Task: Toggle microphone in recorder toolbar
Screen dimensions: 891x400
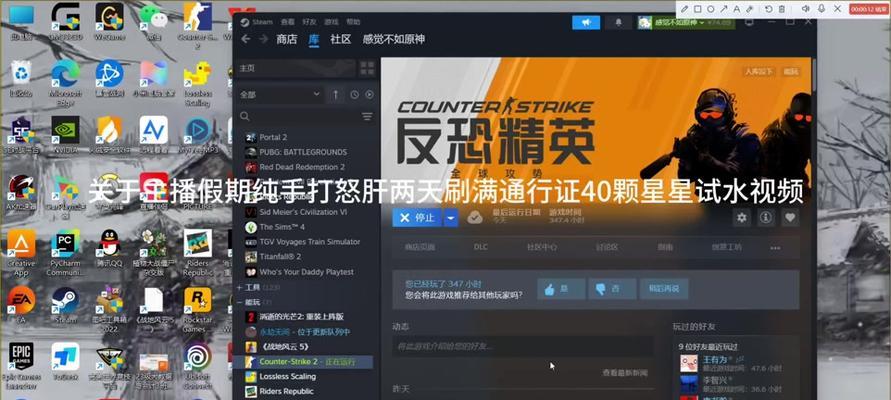Action: coord(821,9)
